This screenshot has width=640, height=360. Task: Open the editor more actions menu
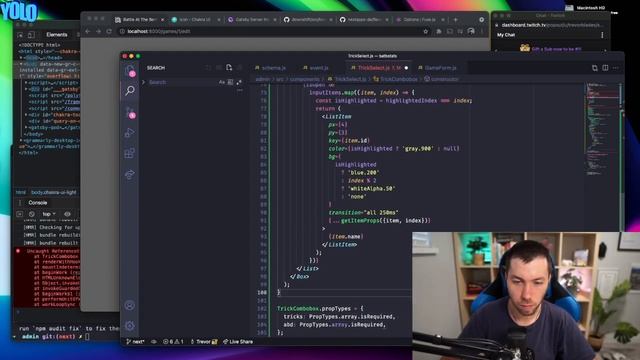pos(616,68)
